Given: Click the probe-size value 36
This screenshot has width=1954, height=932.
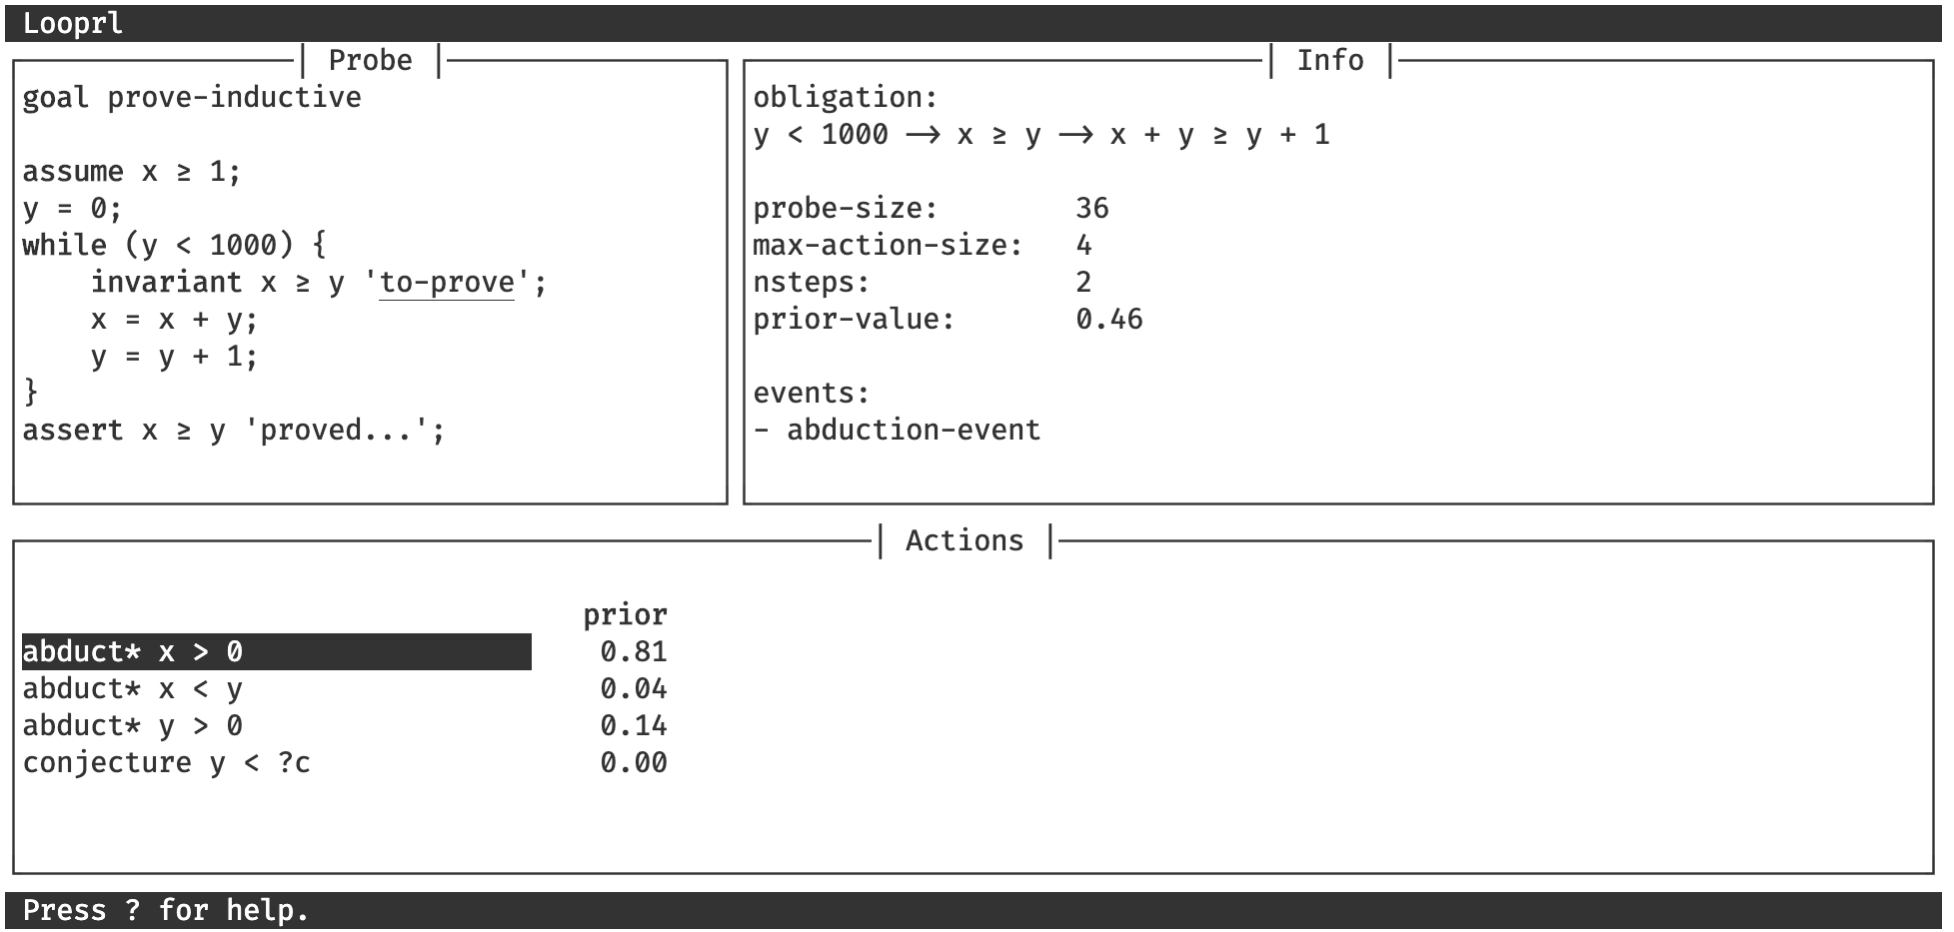Looking at the screenshot, I should pyautogui.click(x=1092, y=209).
